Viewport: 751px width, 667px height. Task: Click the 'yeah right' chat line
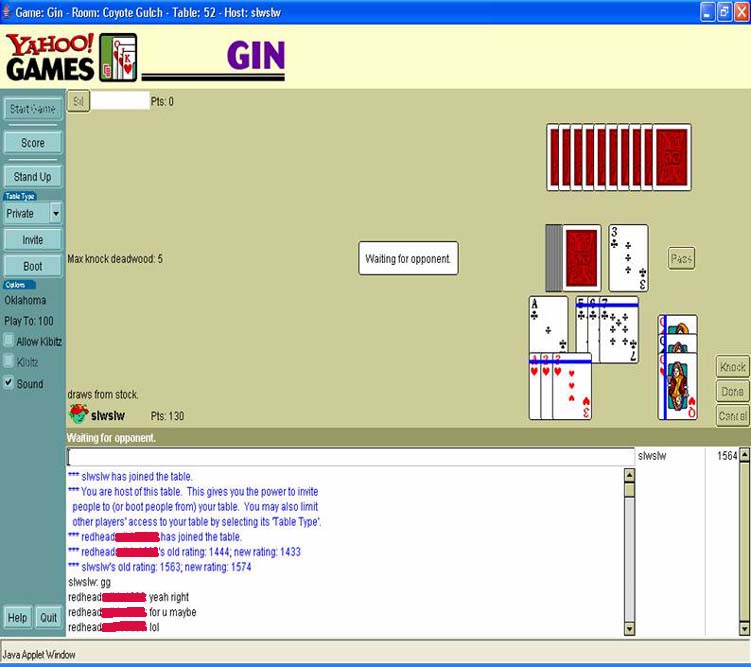click(169, 597)
